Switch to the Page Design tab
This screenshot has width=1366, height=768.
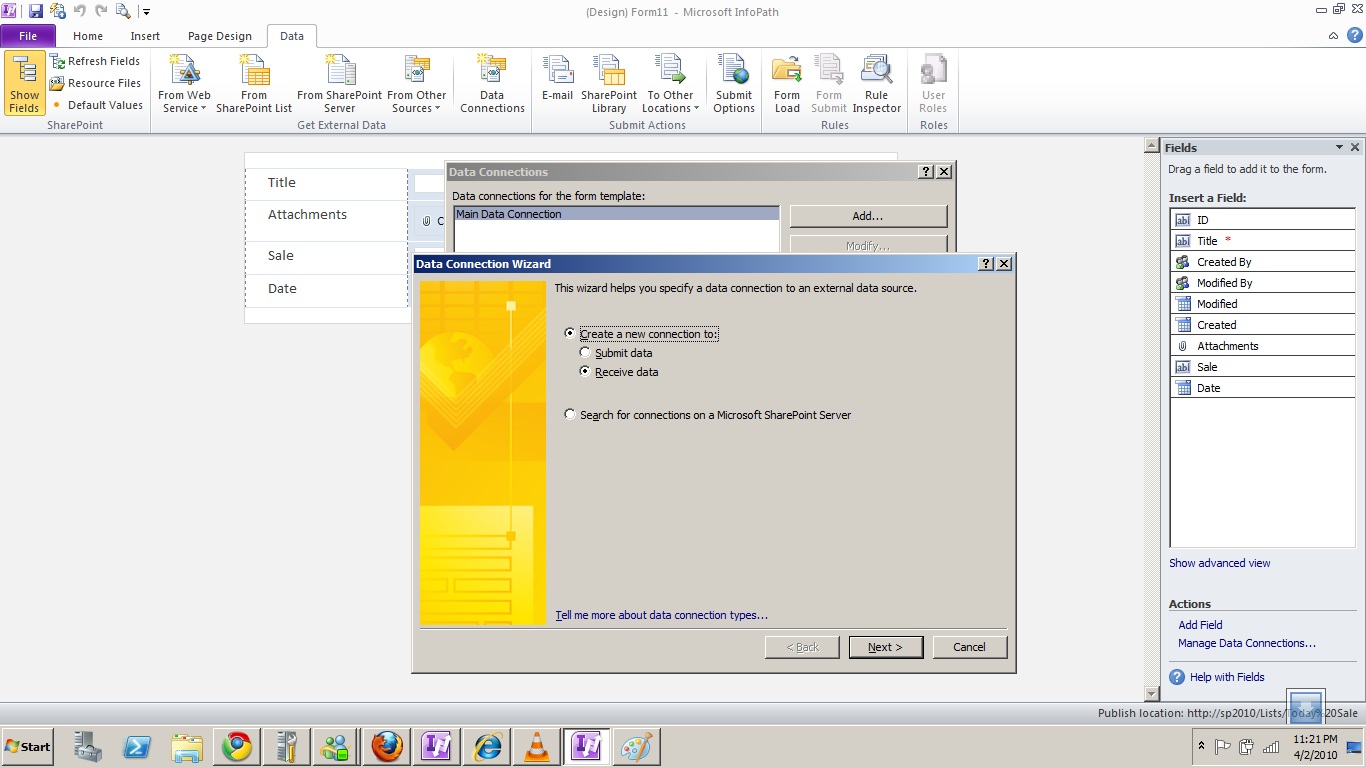pos(220,36)
